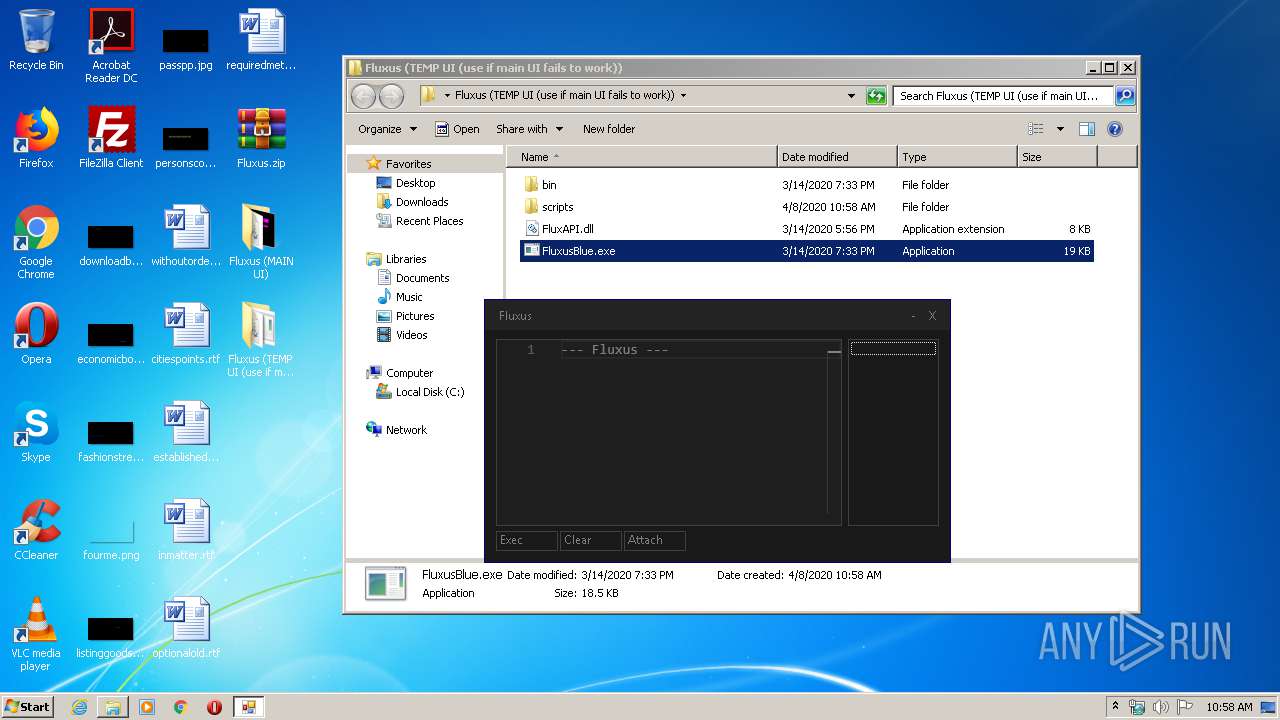Launch Firefox from the desktop

36,138
